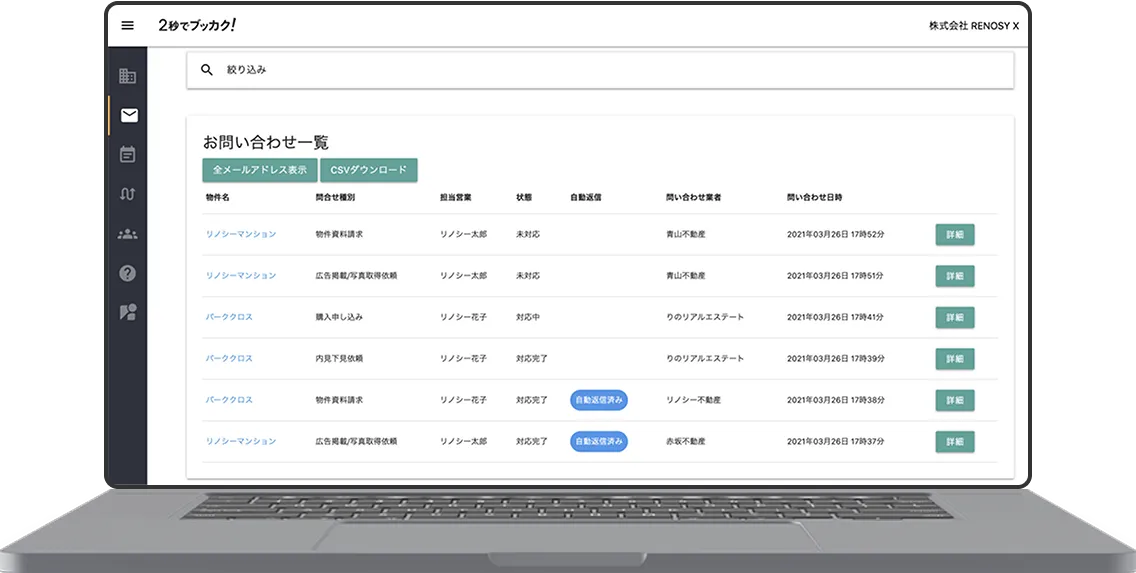Click the 問い合わせ業者 column header

pyautogui.click(x=693, y=198)
